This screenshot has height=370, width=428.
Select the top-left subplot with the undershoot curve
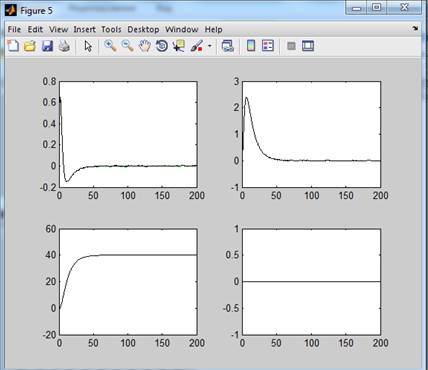[128, 134]
